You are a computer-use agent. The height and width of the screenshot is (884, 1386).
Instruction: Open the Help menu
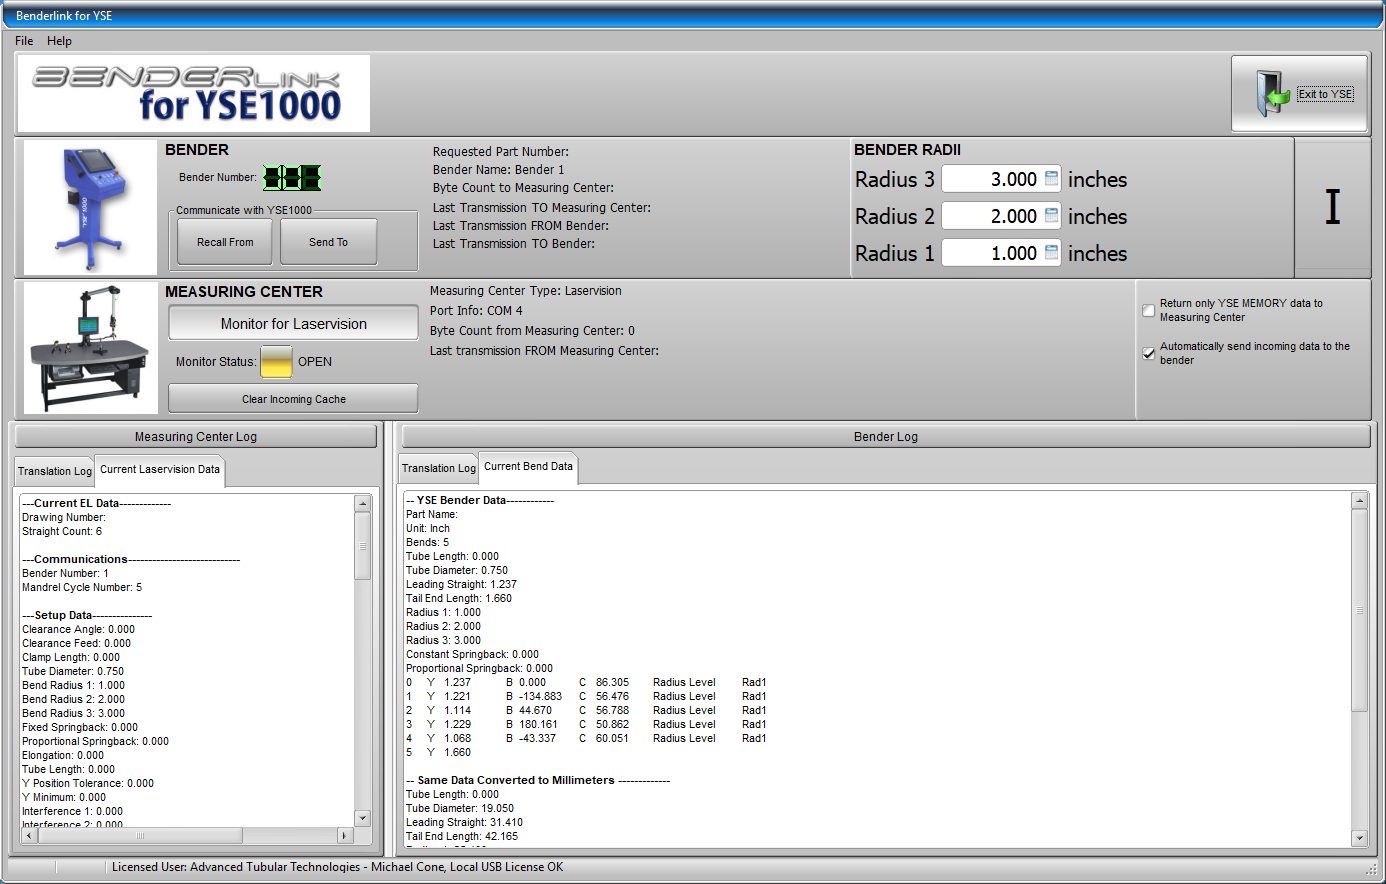click(59, 41)
